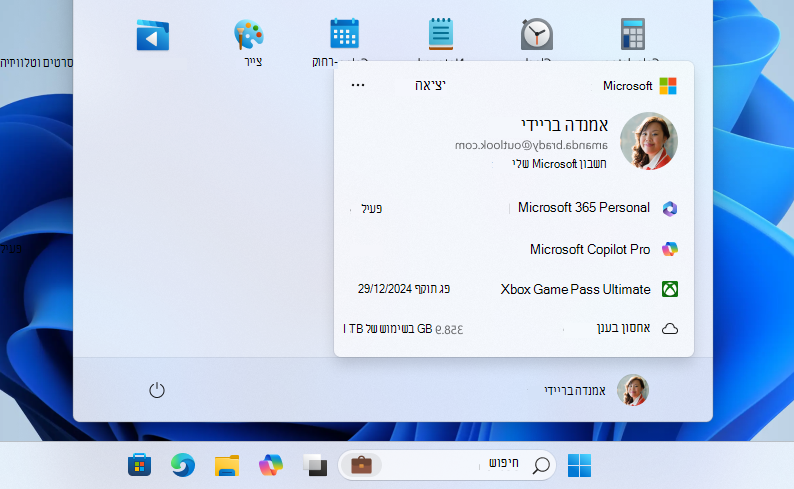Screen dimensions: 794x489
Task: Click the power button in Start menu
Action: (157, 390)
